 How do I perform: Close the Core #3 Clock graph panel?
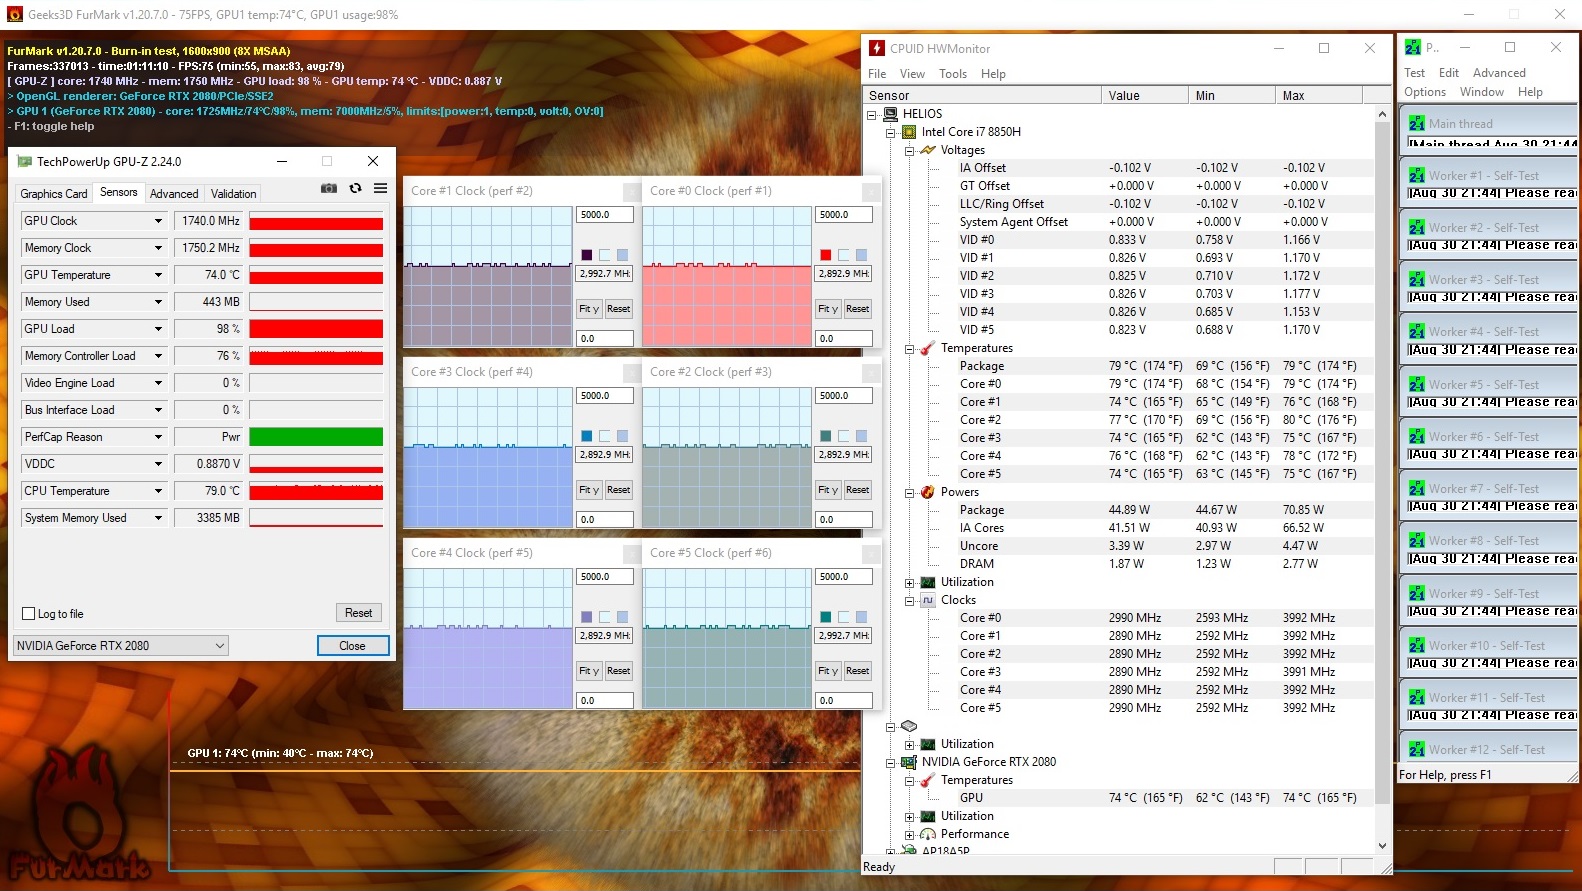pyautogui.click(x=631, y=372)
